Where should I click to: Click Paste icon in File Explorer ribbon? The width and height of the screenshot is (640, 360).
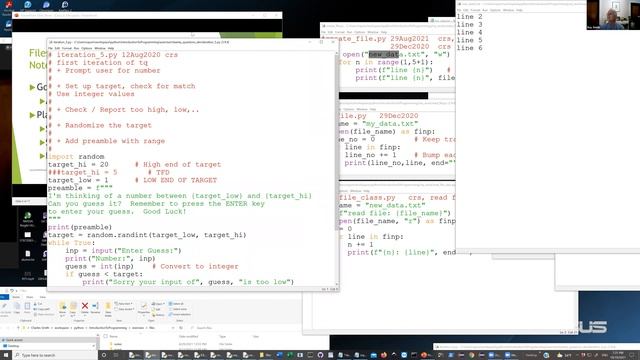pos(27,306)
